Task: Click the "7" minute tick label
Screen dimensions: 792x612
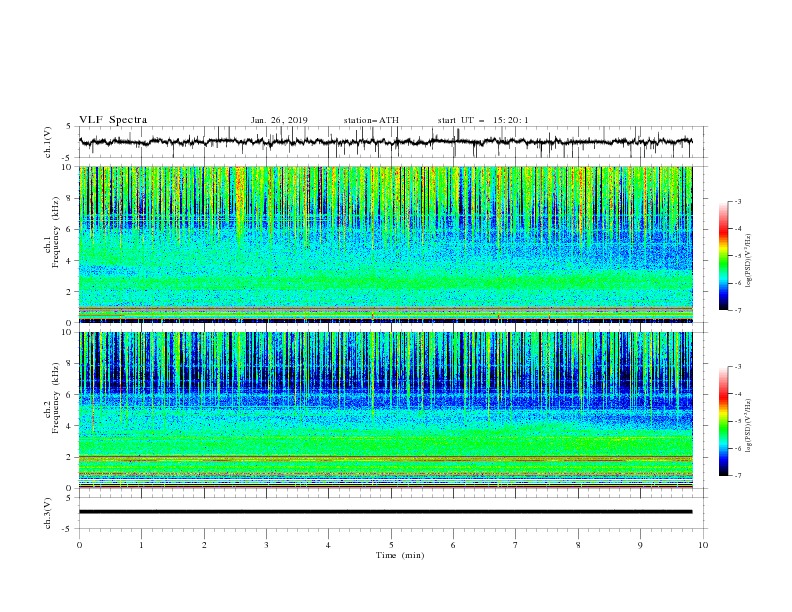Action: point(516,545)
